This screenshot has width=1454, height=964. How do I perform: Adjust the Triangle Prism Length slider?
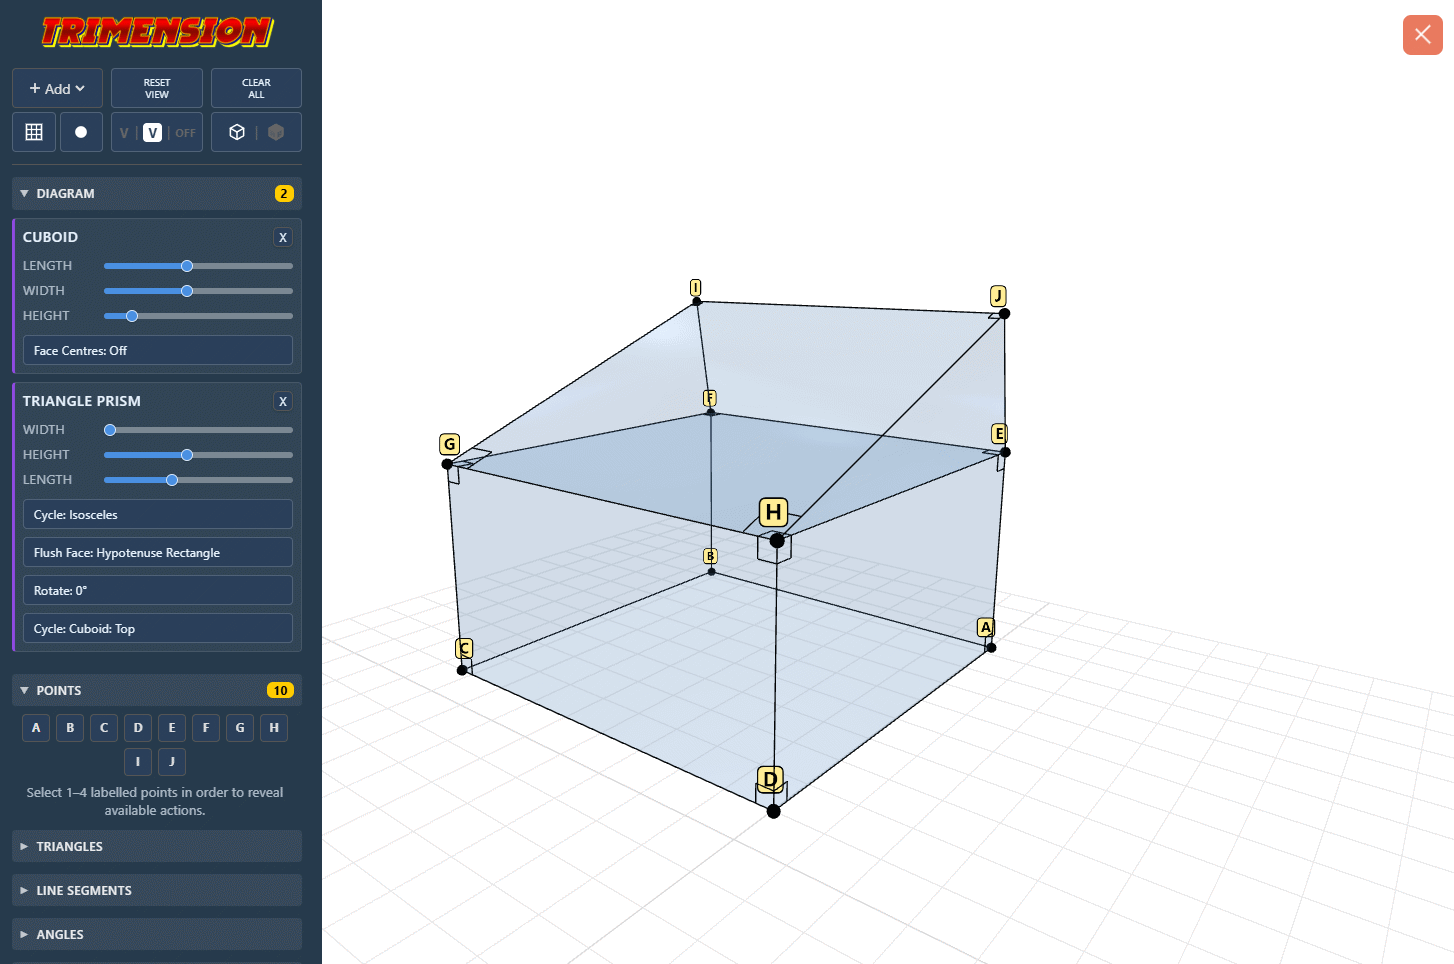[198, 480]
